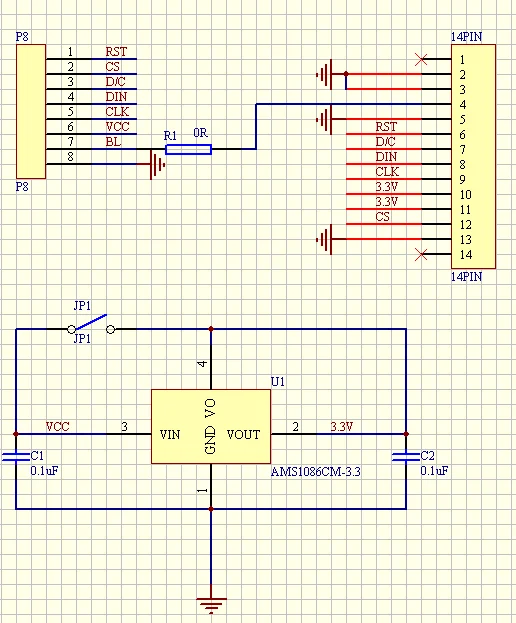Image resolution: width=516 pixels, height=623 pixels.
Task: Select the JP1 jumper switch symbol
Action: point(91,325)
